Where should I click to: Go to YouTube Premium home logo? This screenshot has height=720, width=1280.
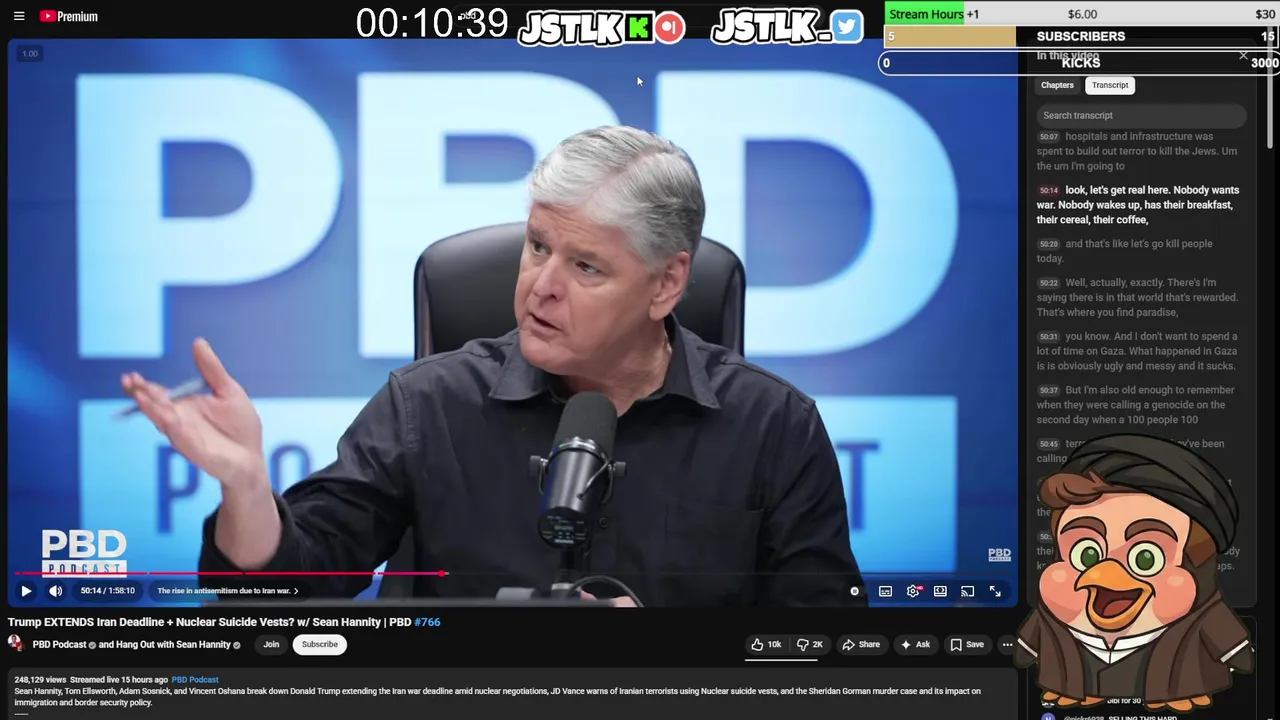(69, 16)
